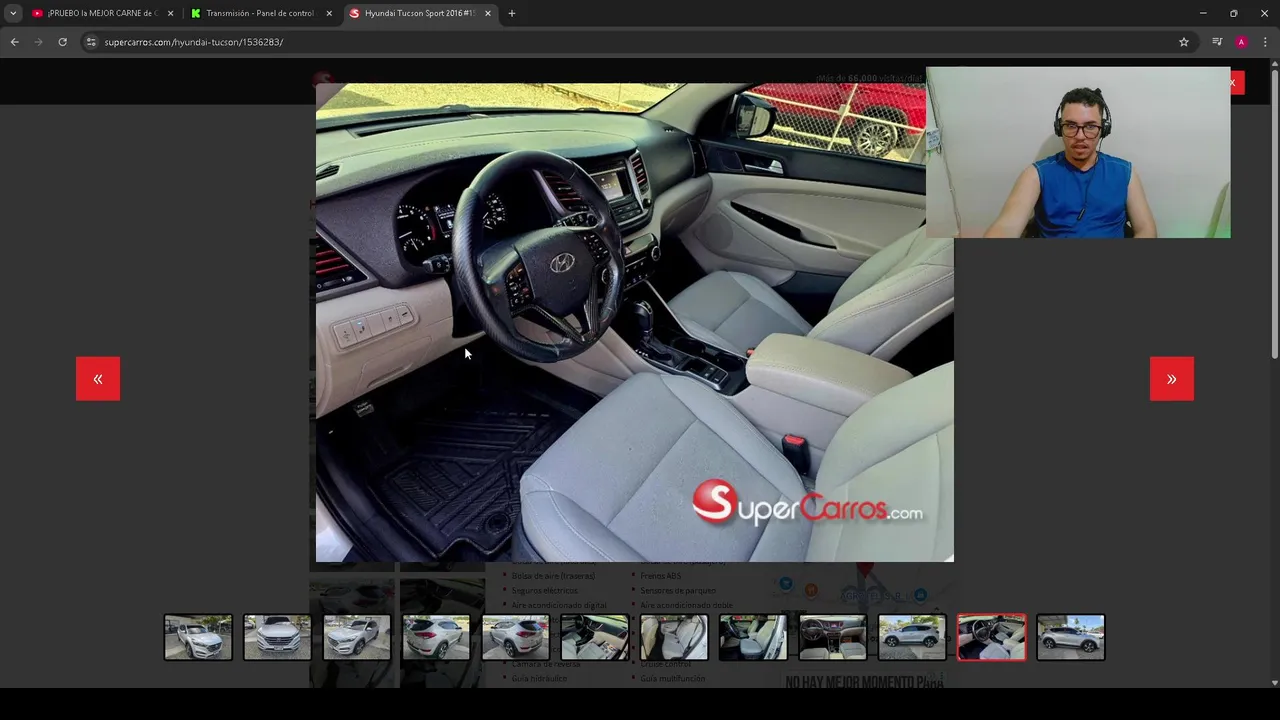Click the red-highlighted current interior thumbnail
This screenshot has width=1280, height=720.
click(x=991, y=637)
